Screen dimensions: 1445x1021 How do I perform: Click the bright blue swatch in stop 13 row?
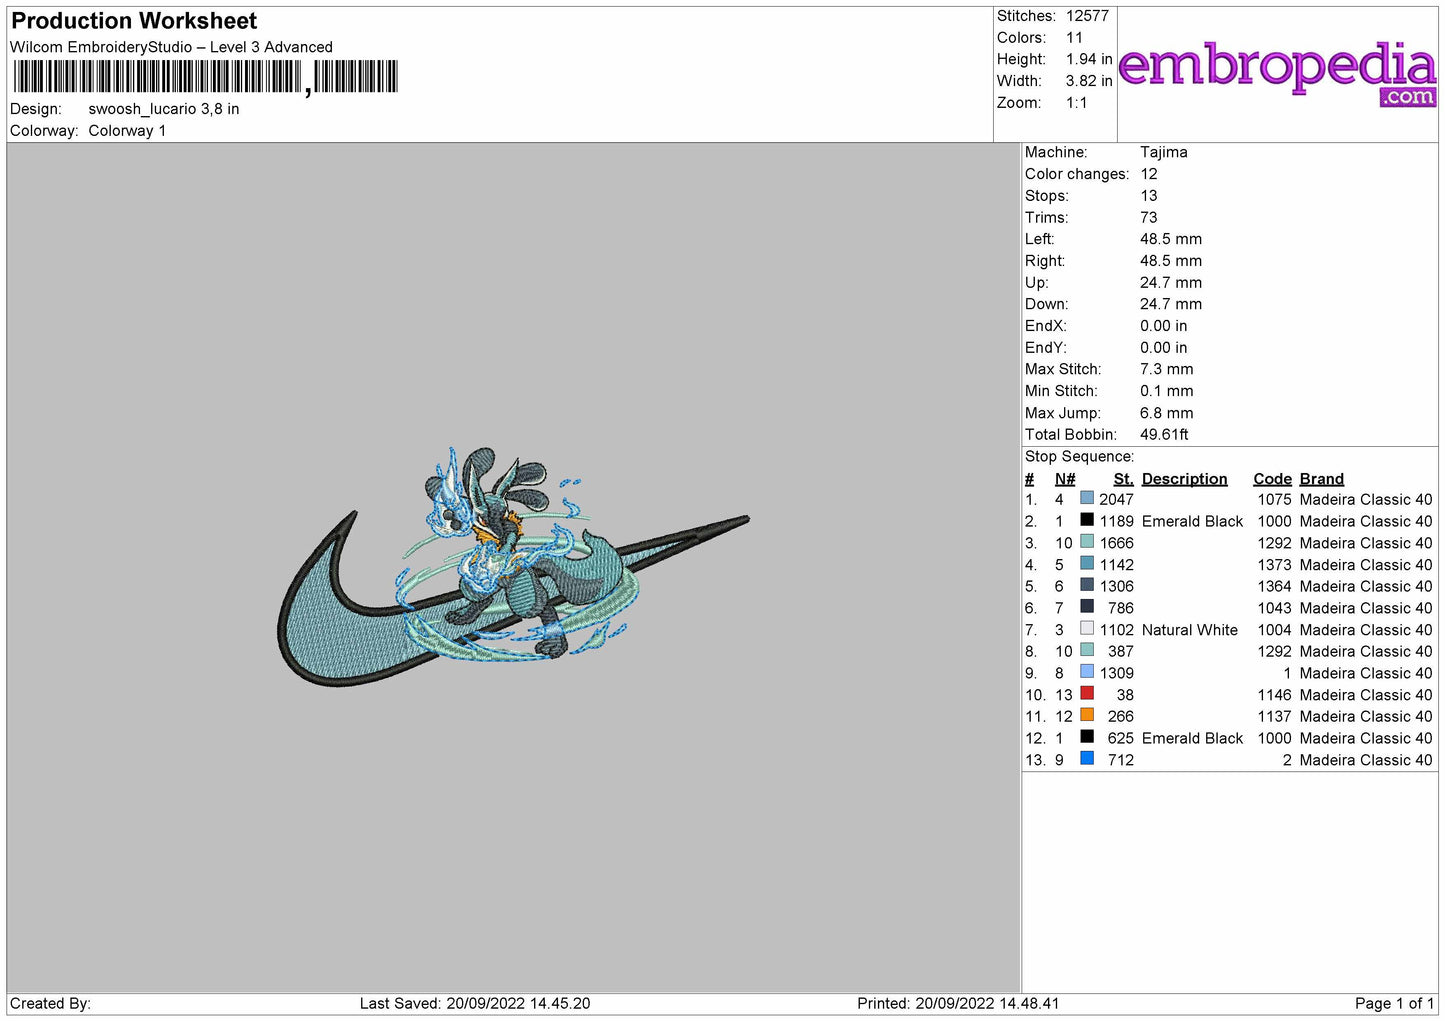1087,758
